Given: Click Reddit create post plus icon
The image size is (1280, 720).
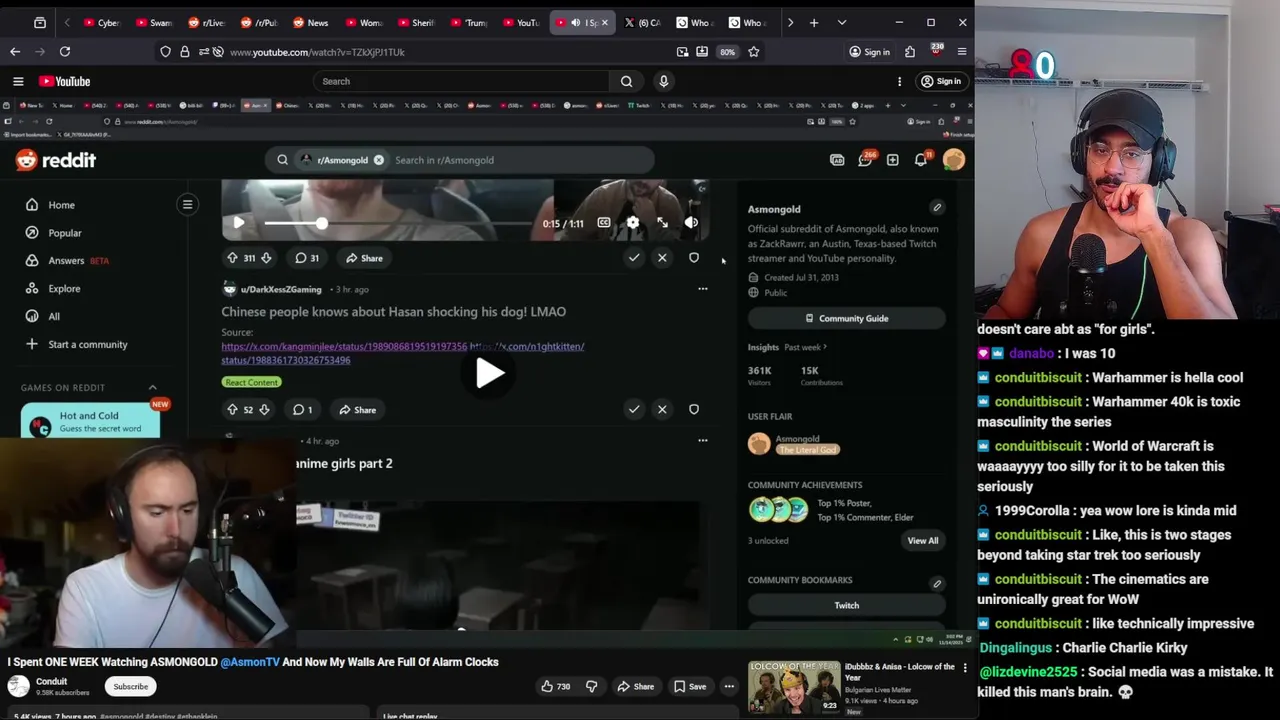Looking at the screenshot, I should [x=892, y=160].
